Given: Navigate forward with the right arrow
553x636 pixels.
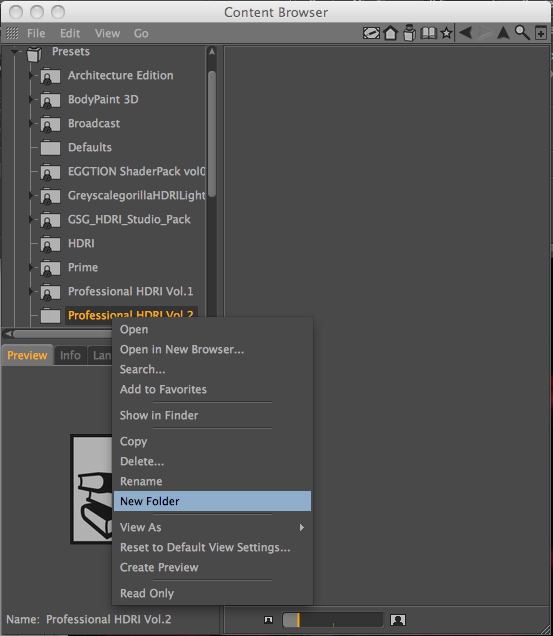Looking at the screenshot, I should [x=484, y=32].
